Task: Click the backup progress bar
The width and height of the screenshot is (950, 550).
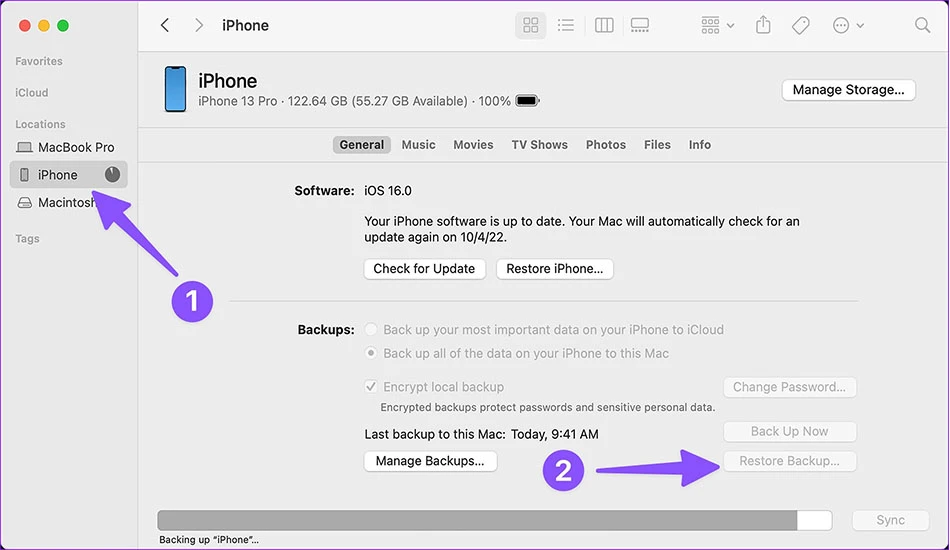Action: point(494,520)
